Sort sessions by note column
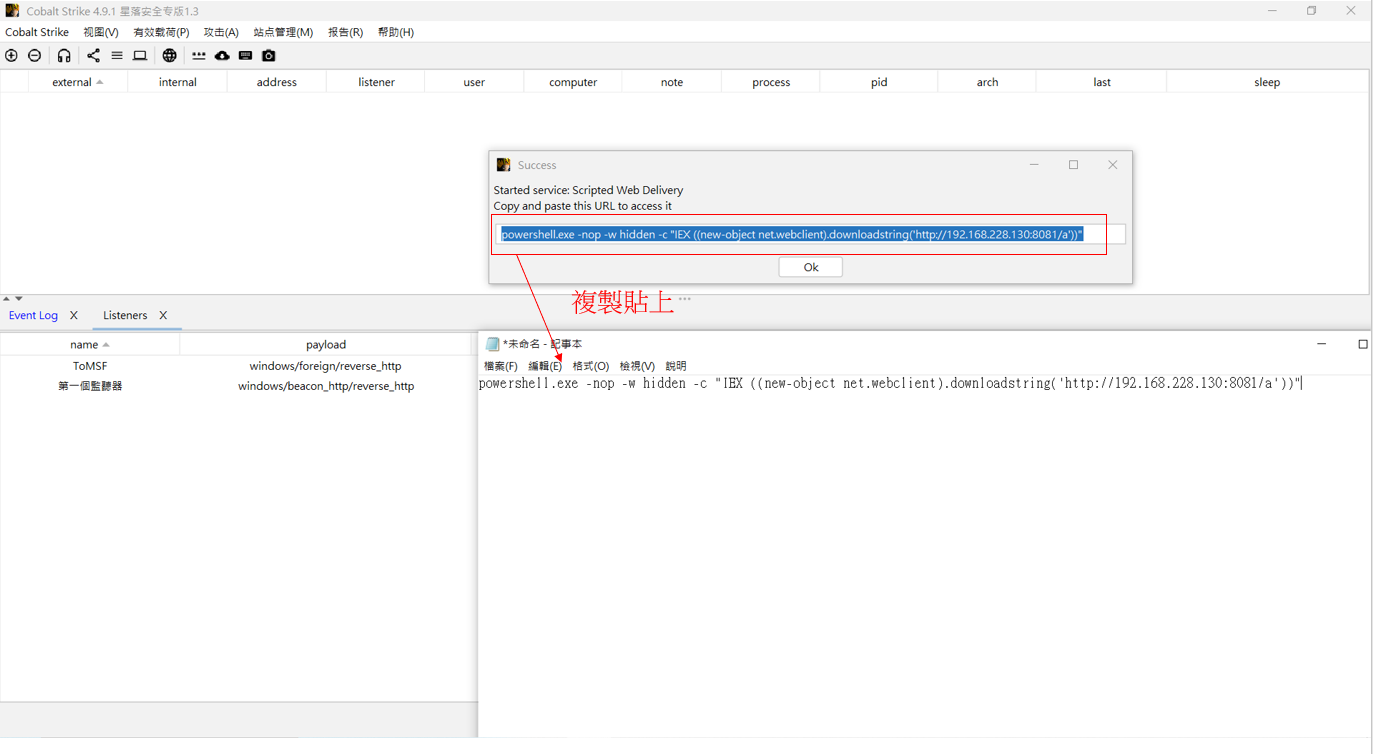Image resolution: width=1373 pixels, height=754 pixels. pyautogui.click(x=672, y=82)
